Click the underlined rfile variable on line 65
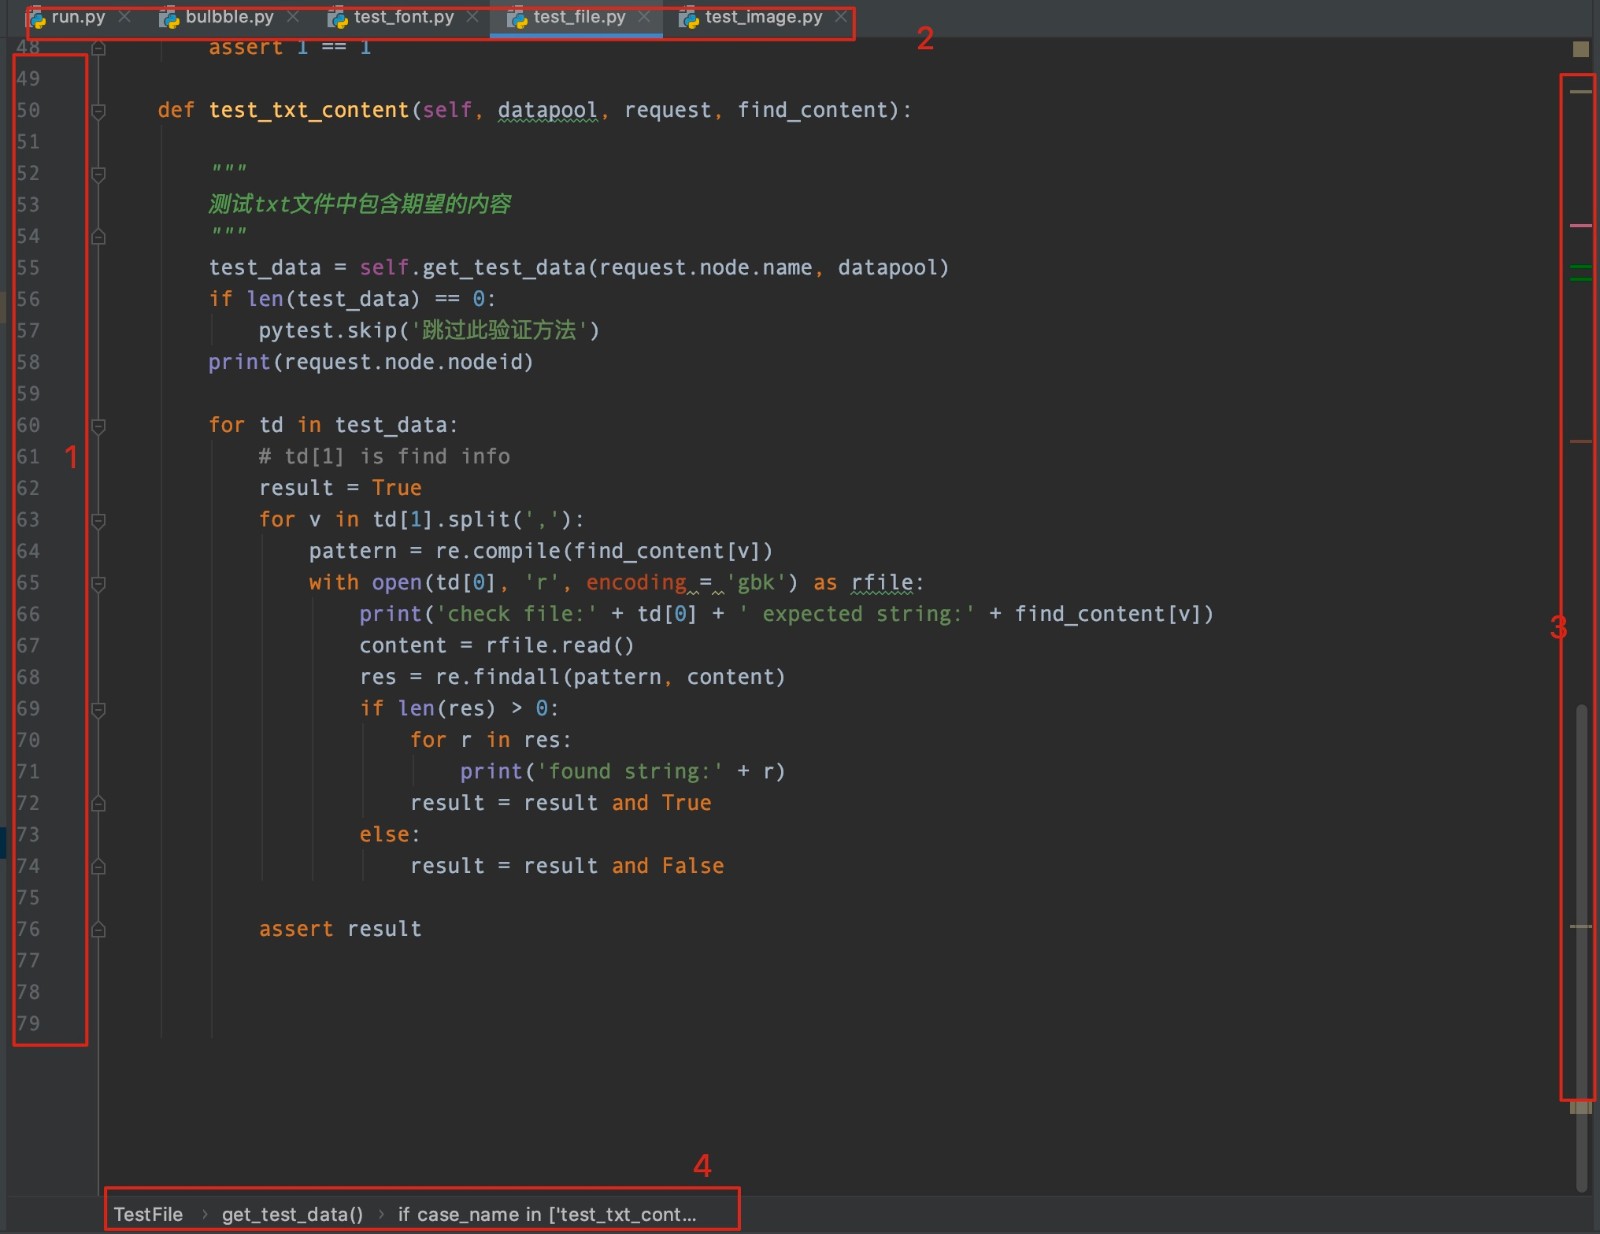The image size is (1600, 1234). click(882, 583)
